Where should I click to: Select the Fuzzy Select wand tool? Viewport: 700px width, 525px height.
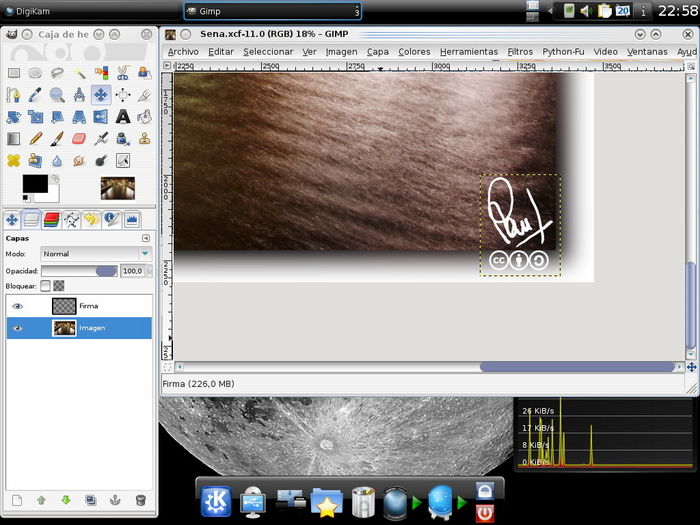pos(79,73)
